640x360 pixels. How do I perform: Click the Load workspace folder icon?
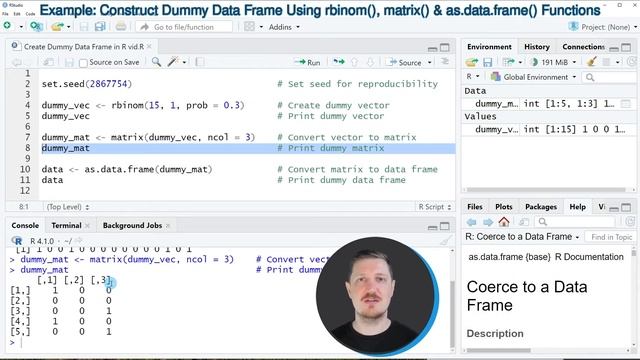(x=471, y=62)
